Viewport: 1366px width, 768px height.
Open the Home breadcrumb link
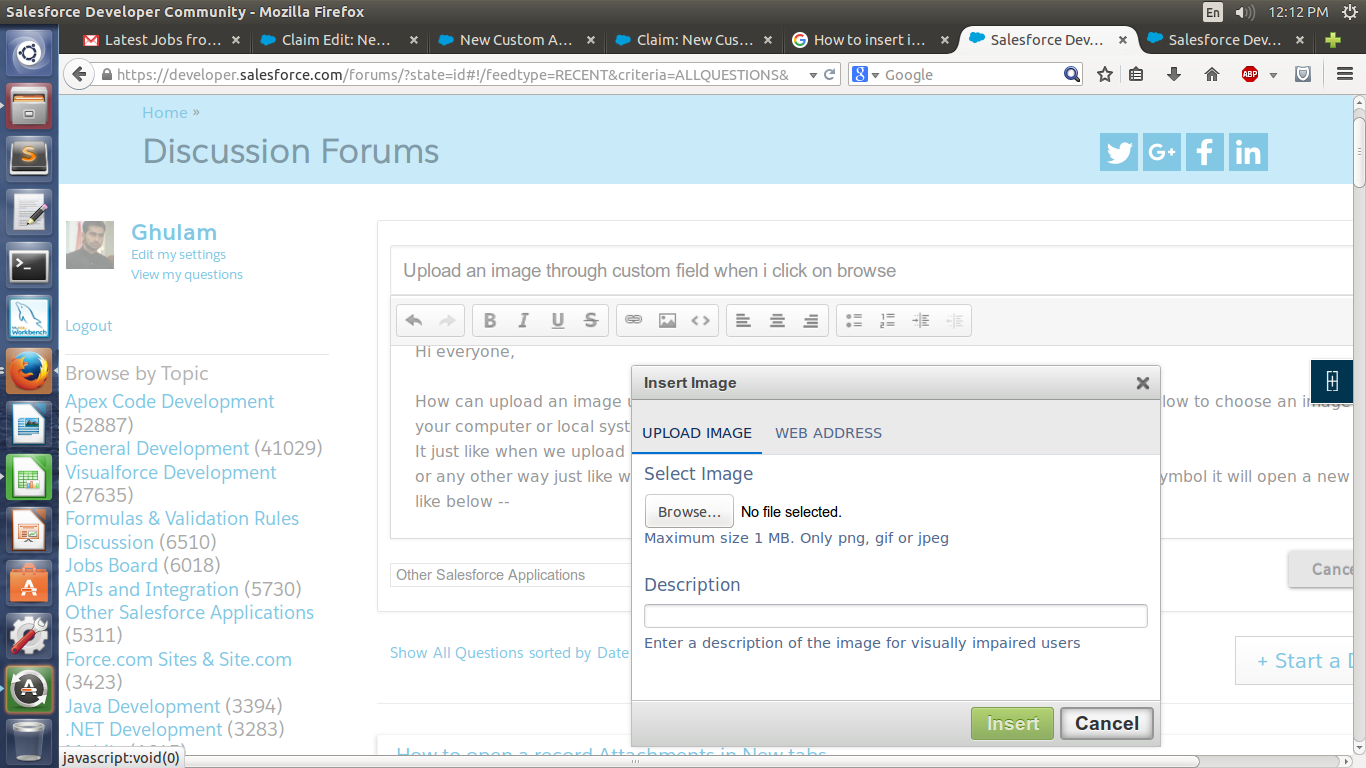(x=165, y=113)
